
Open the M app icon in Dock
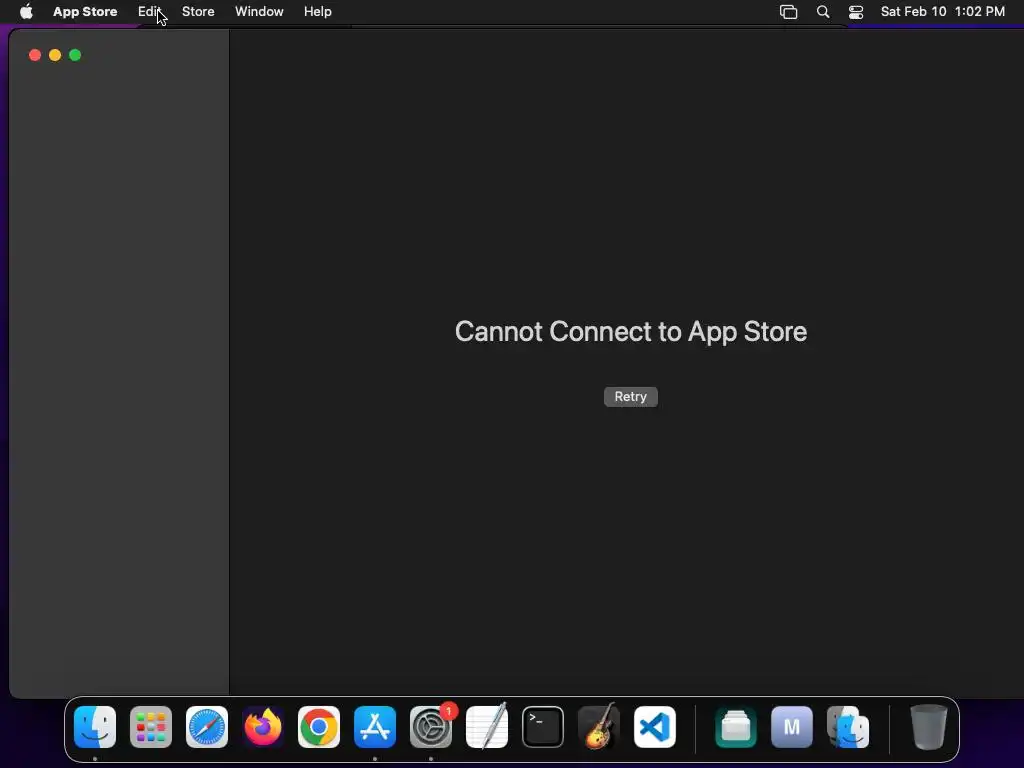click(792, 727)
